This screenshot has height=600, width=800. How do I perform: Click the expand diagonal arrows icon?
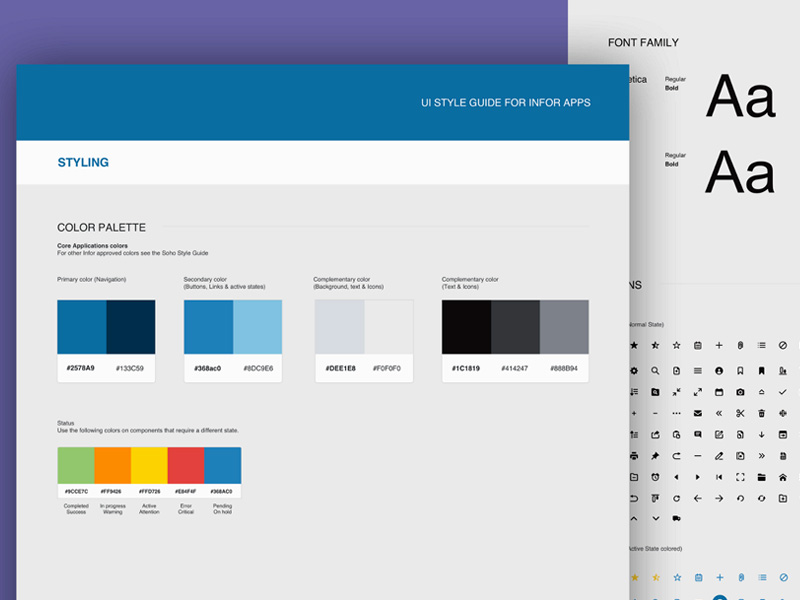(x=697, y=392)
